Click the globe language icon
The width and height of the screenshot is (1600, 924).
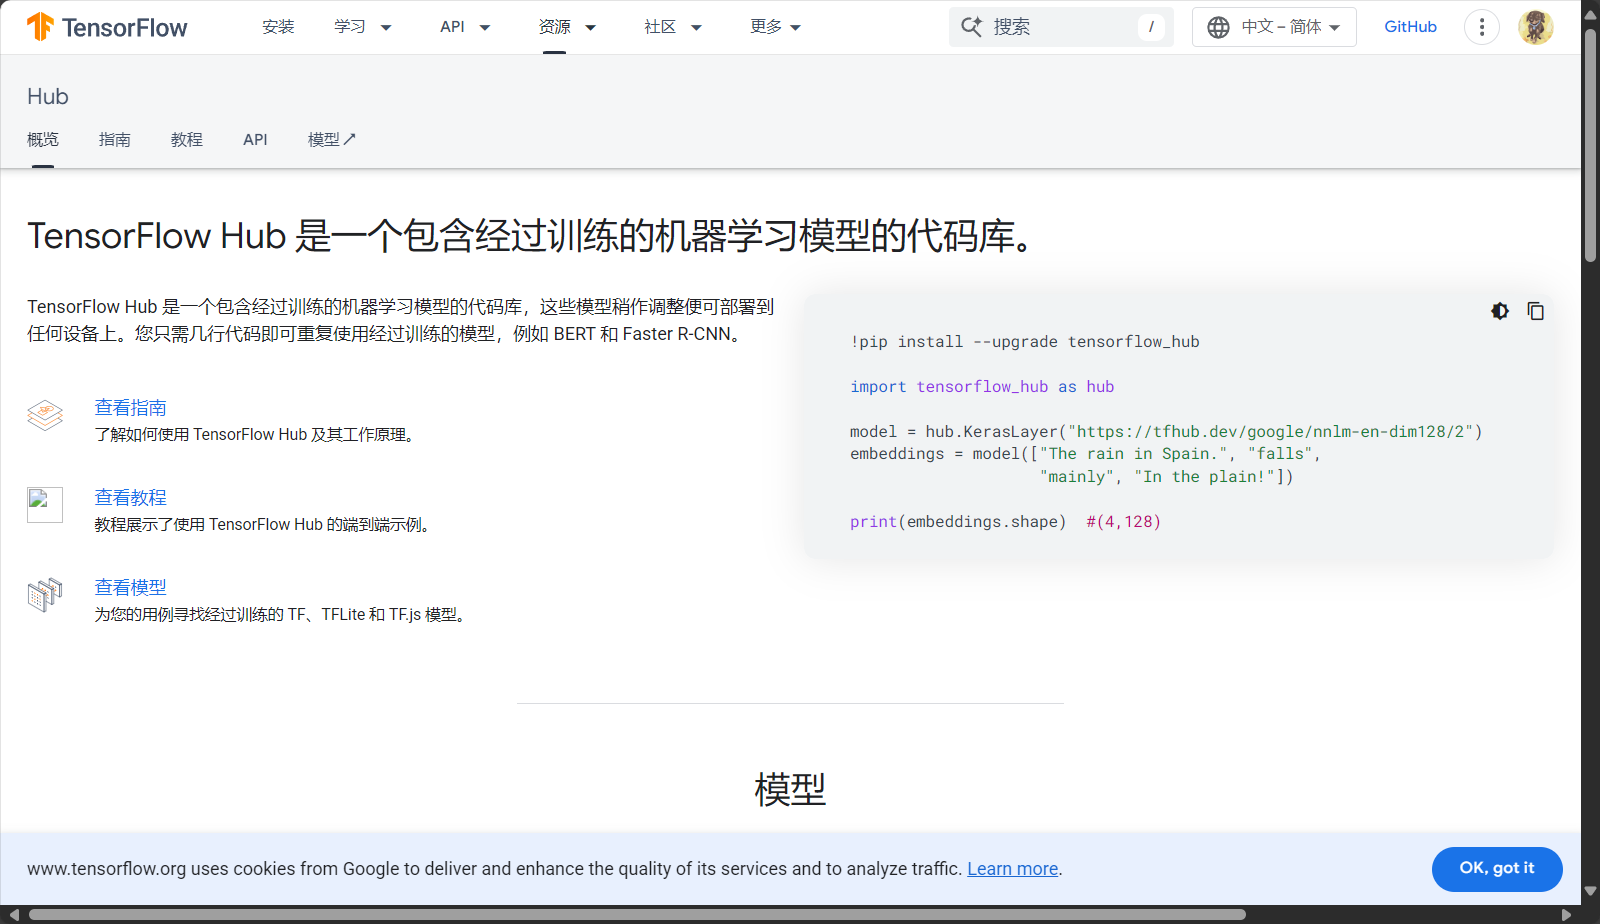click(1218, 27)
